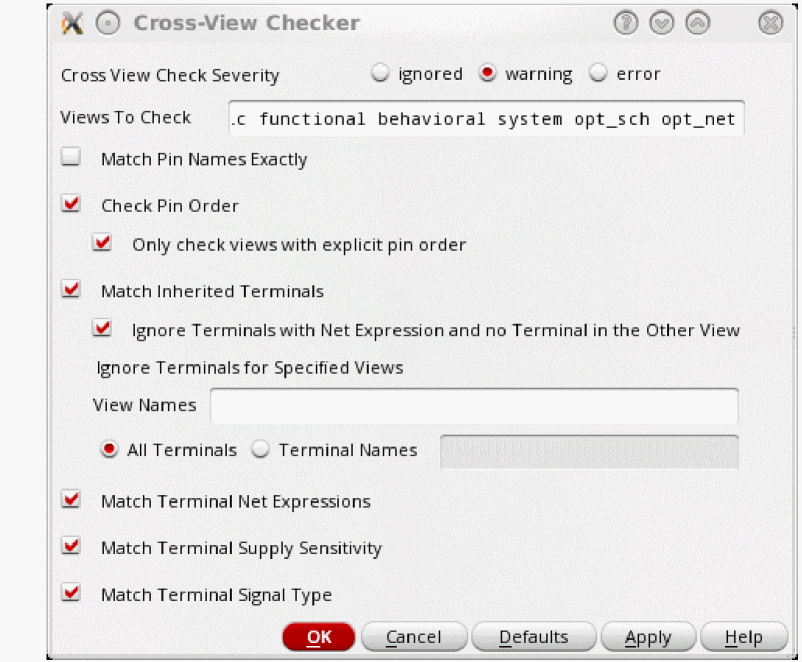Screen dimensions: 802x662
Task: Click the down-arrow shade icon in title bar
Action: coord(662,23)
